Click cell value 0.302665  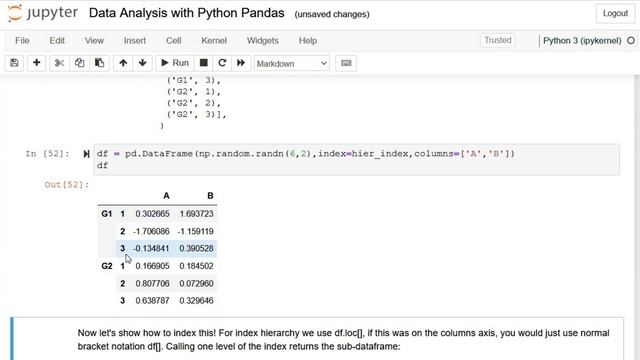tap(152, 214)
